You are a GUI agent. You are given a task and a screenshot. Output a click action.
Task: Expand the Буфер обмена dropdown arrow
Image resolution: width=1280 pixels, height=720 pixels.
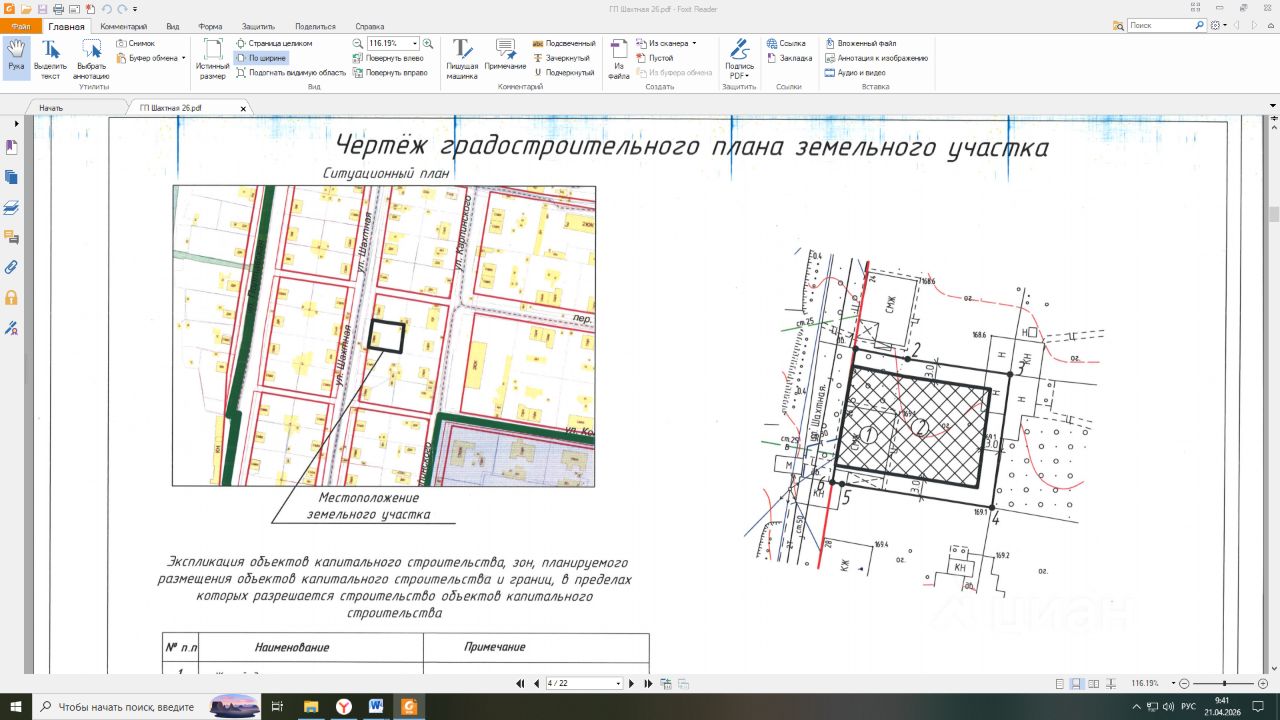[x=184, y=58]
